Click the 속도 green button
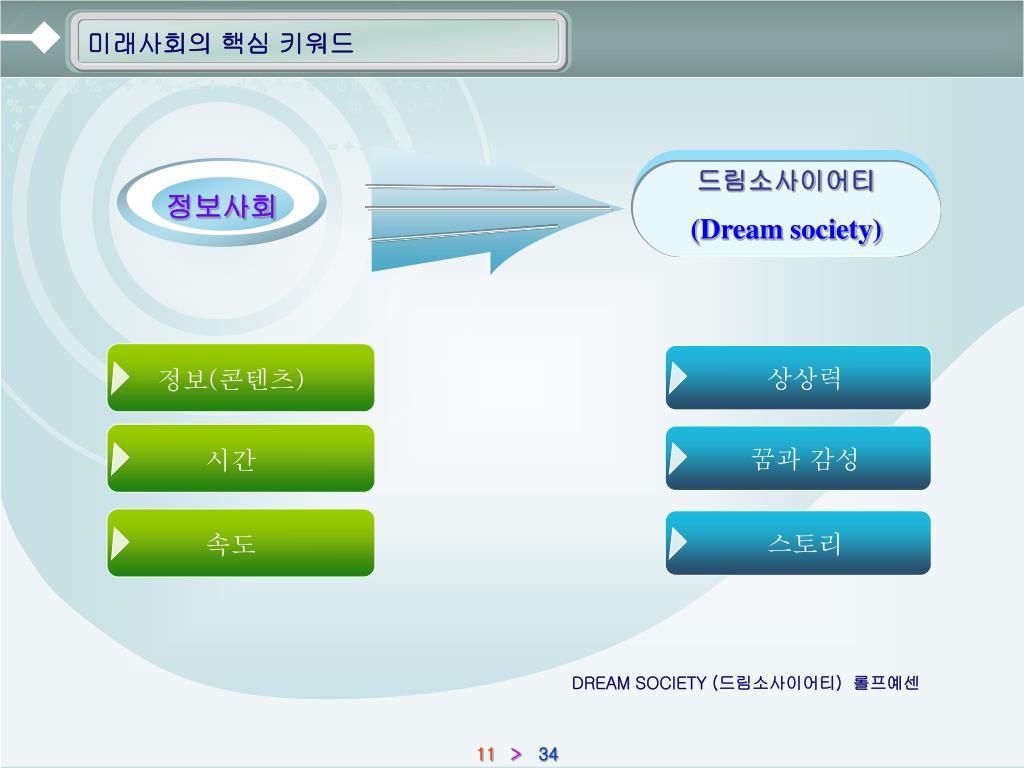The width and height of the screenshot is (1024, 768). coord(240,543)
